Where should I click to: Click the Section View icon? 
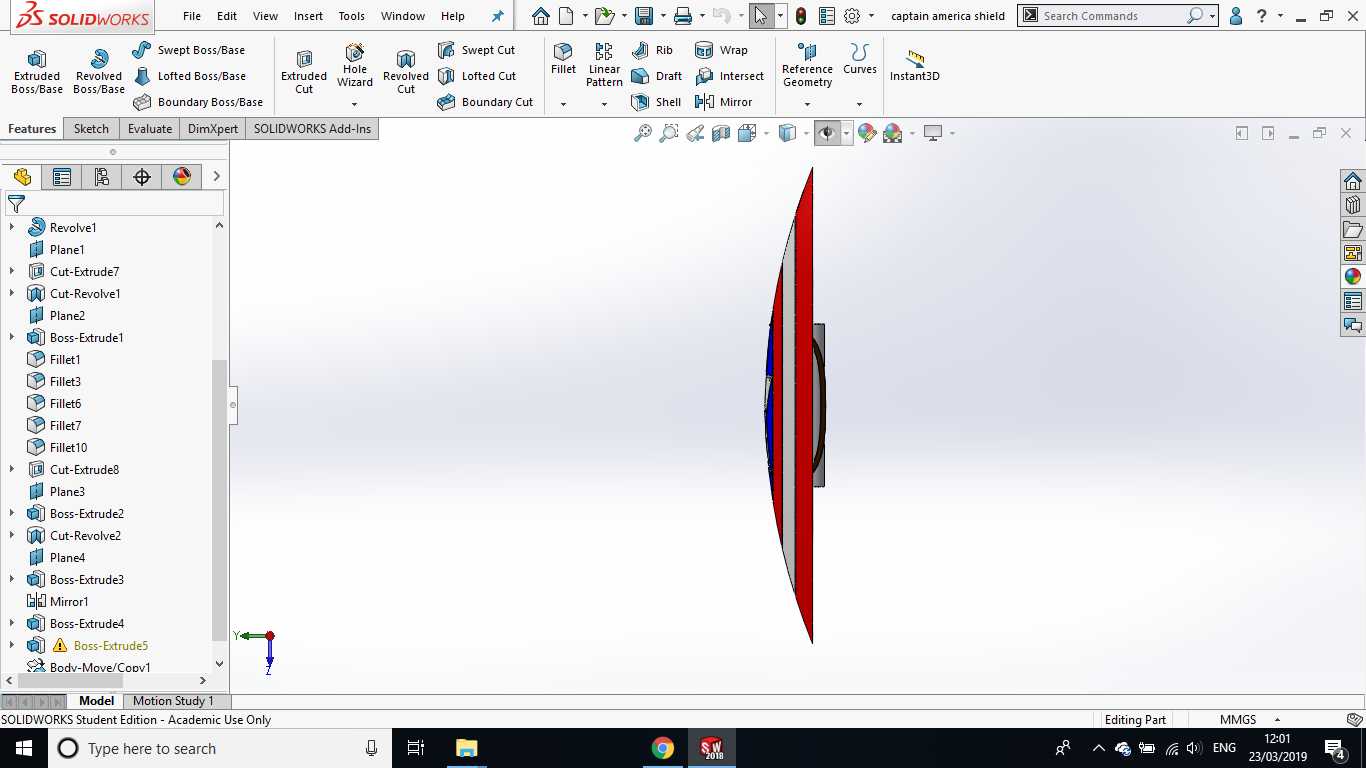click(x=721, y=133)
